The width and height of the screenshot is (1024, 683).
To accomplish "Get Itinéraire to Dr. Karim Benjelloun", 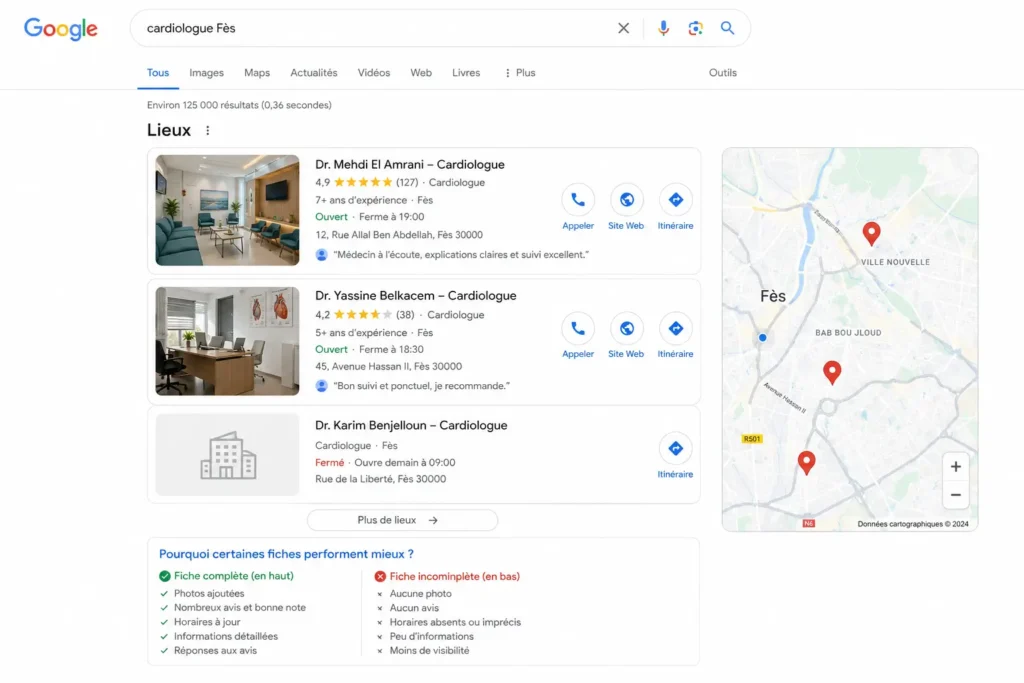I will click(x=675, y=456).
